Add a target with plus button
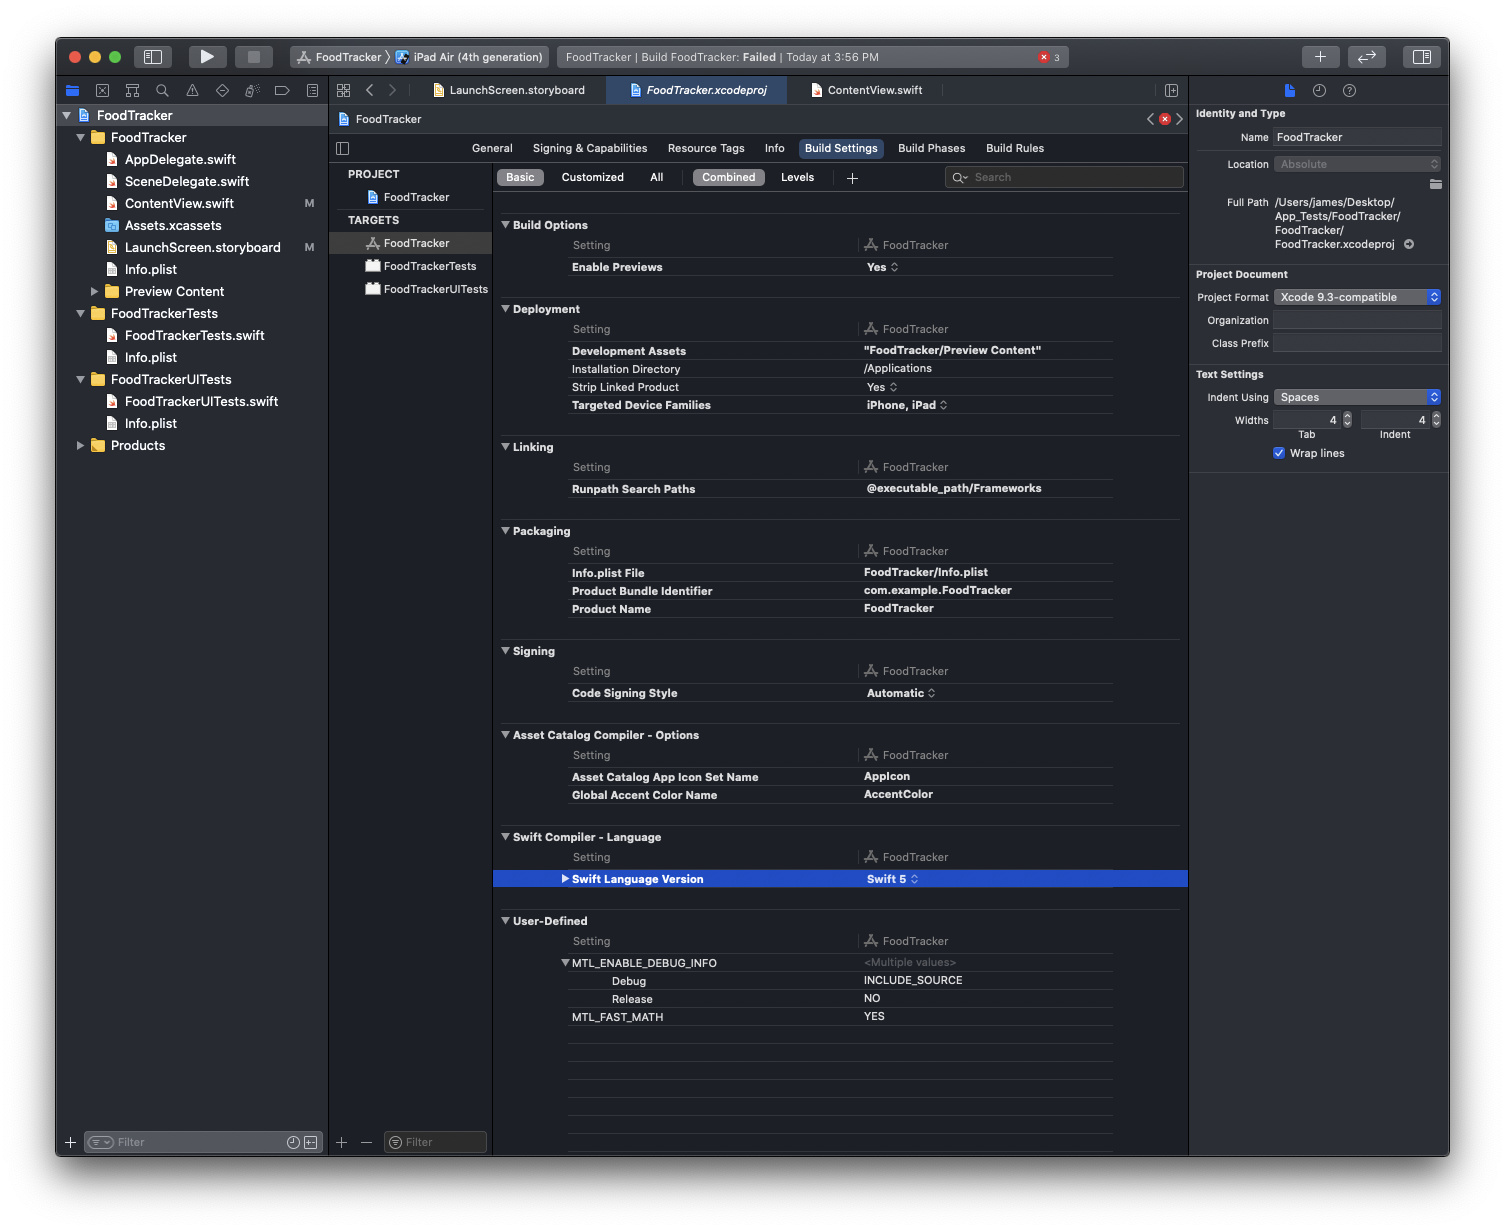 (341, 1142)
